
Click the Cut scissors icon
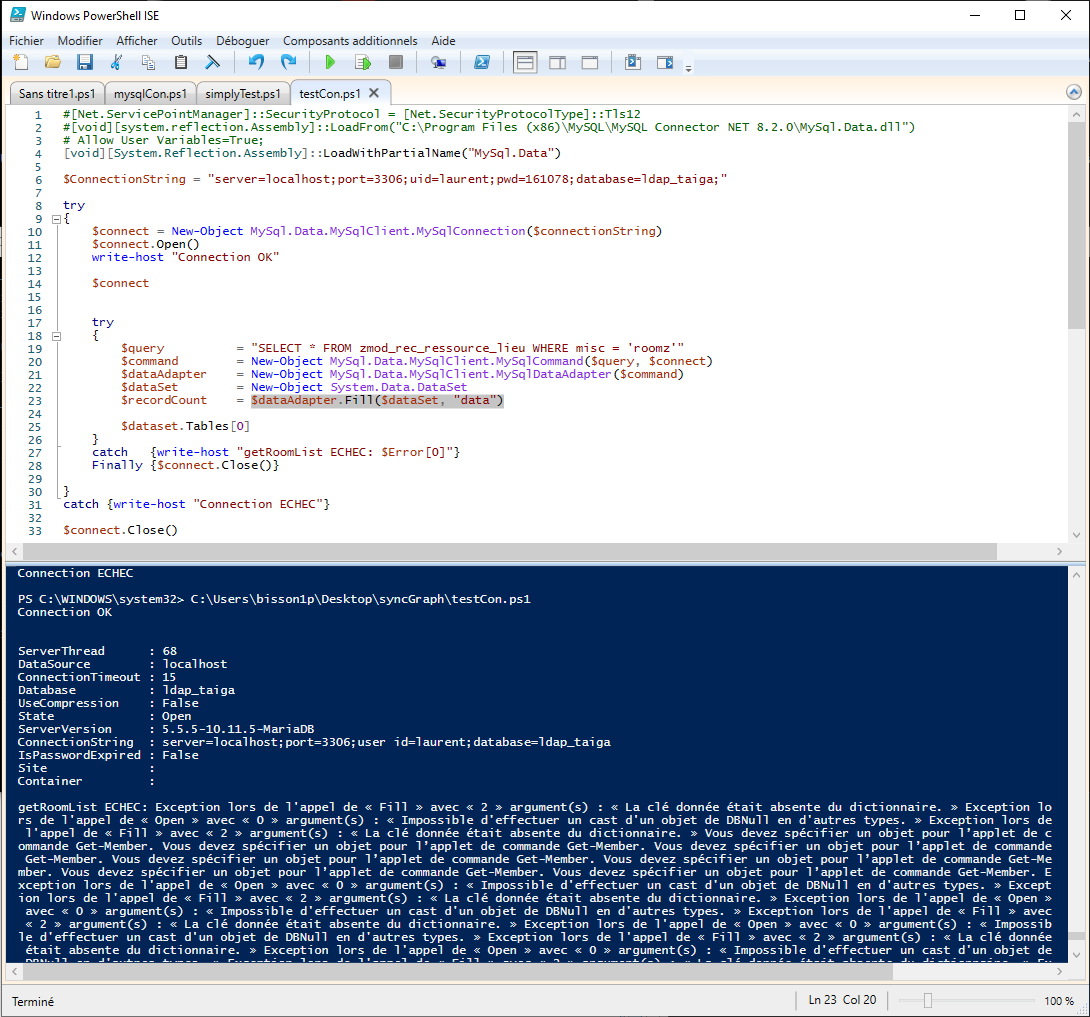tap(116, 63)
